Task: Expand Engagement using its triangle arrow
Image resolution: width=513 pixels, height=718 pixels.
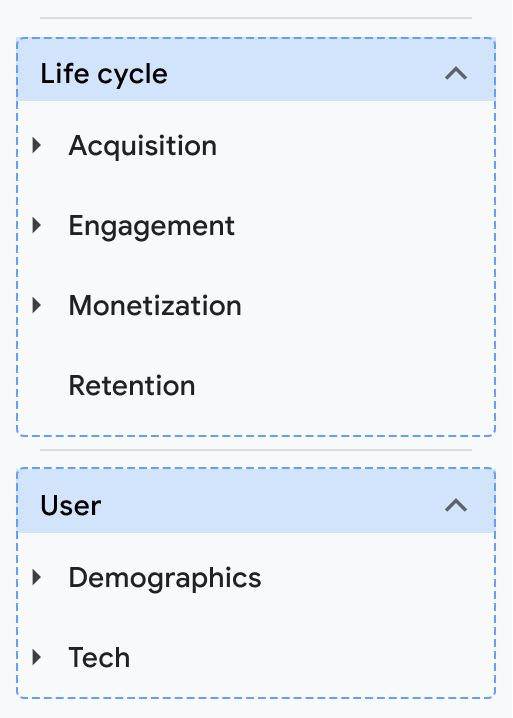Action: point(37,225)
